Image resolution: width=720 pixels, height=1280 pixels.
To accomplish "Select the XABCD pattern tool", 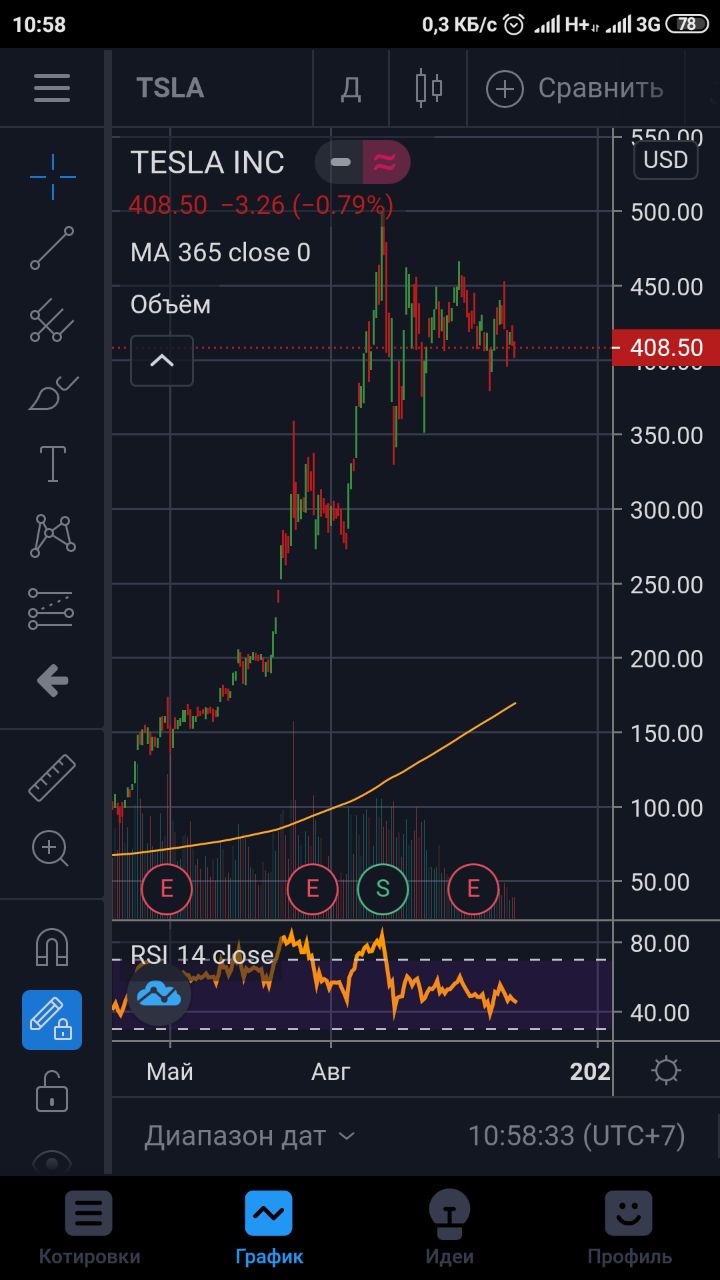I will [x=52, y=536].
